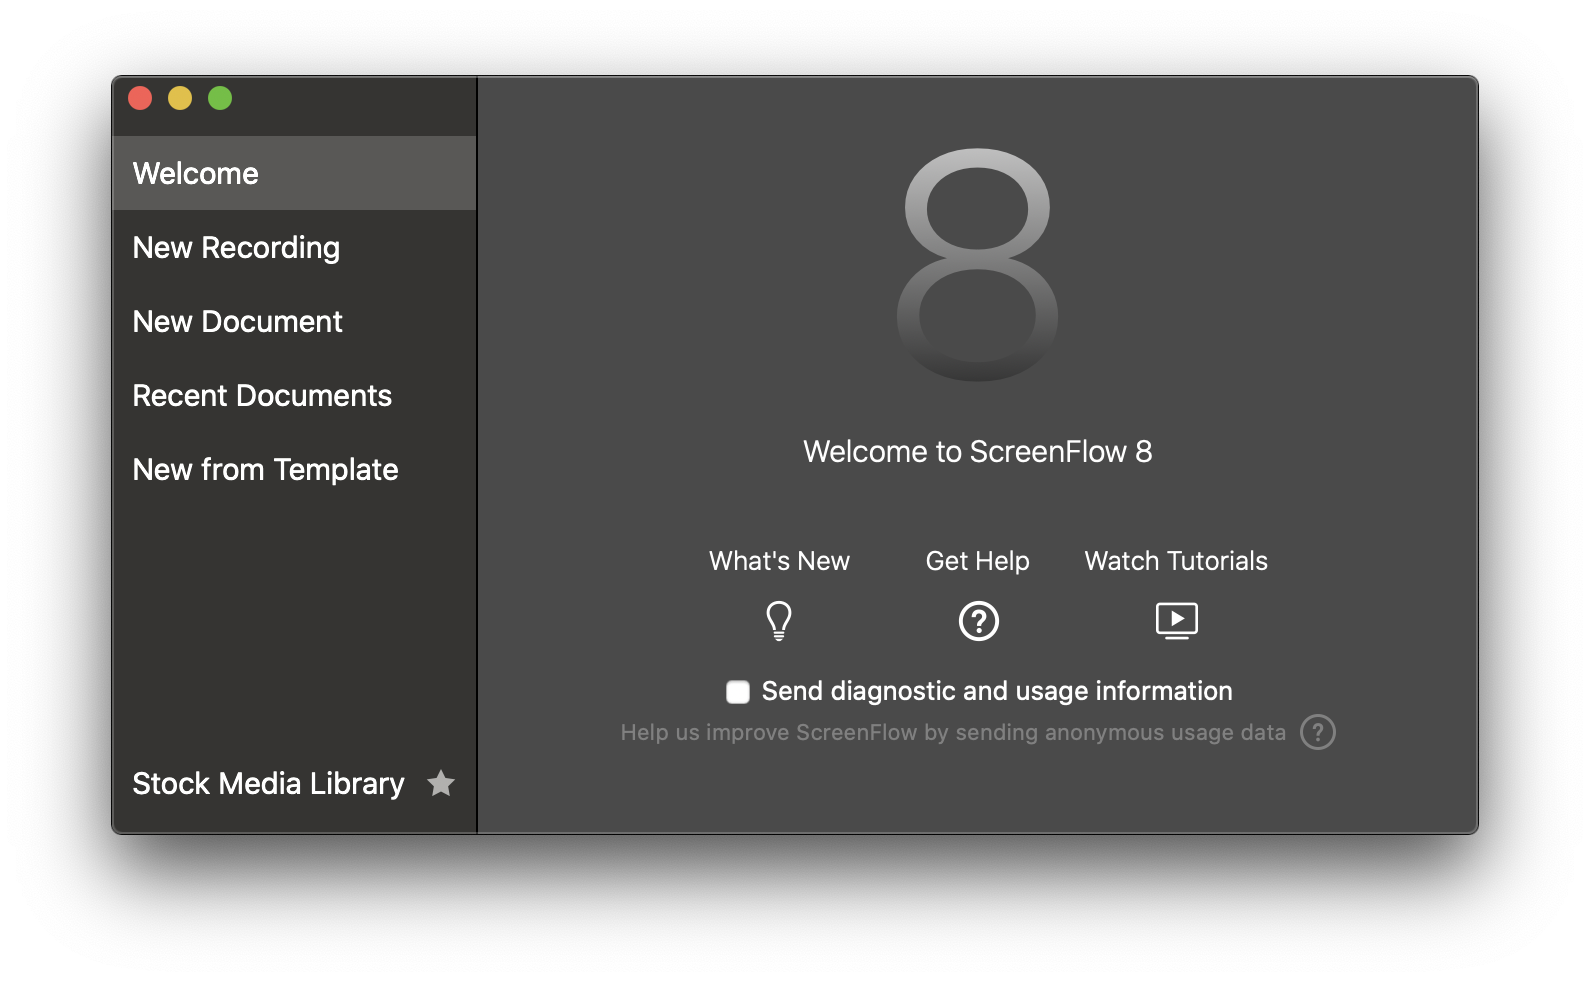Image resolution: width=1590 pixels, height=982 pixels.
Task: Show Recent Documents list
Action: point(295,395)
